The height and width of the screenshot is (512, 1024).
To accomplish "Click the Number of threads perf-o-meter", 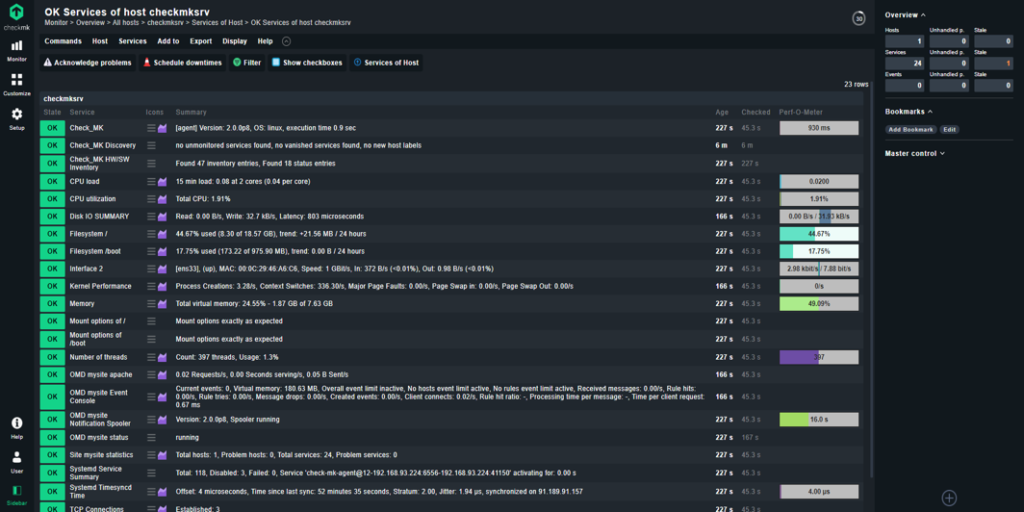I will pyautogui.click(x=819, y=357).
